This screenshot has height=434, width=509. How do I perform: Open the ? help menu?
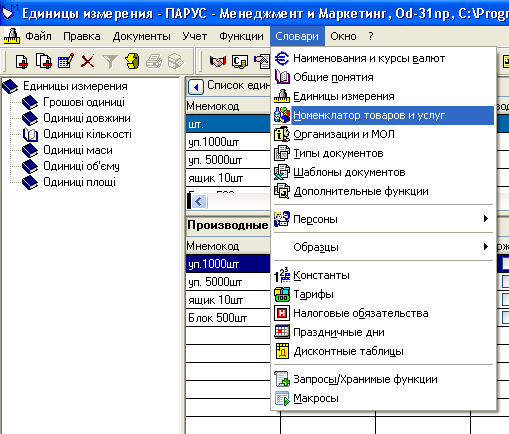tap(371, 36)
